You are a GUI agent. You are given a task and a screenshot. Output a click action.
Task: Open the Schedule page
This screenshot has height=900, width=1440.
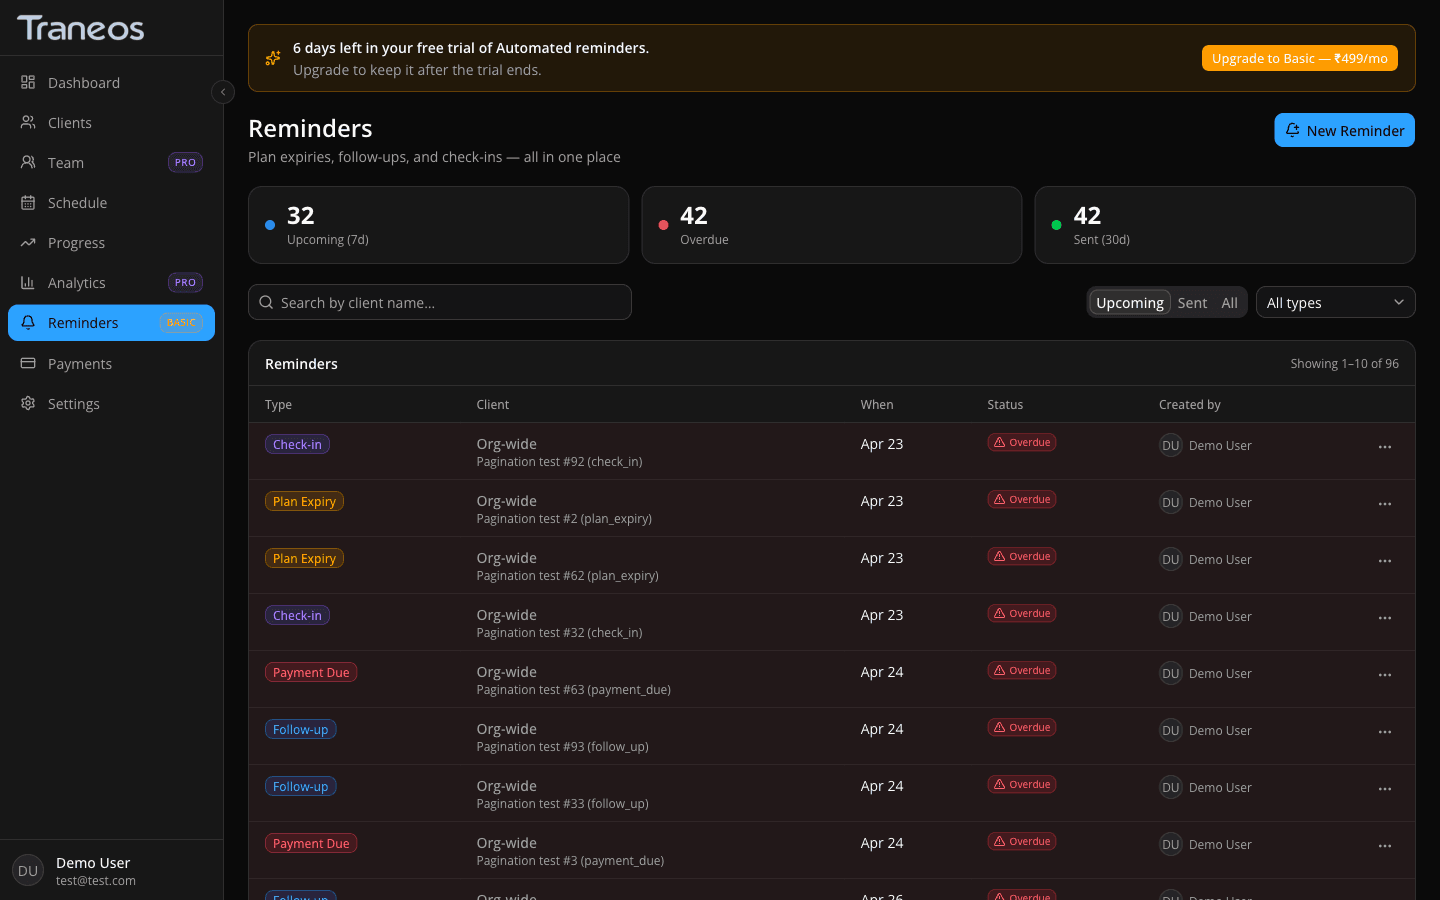111,203
